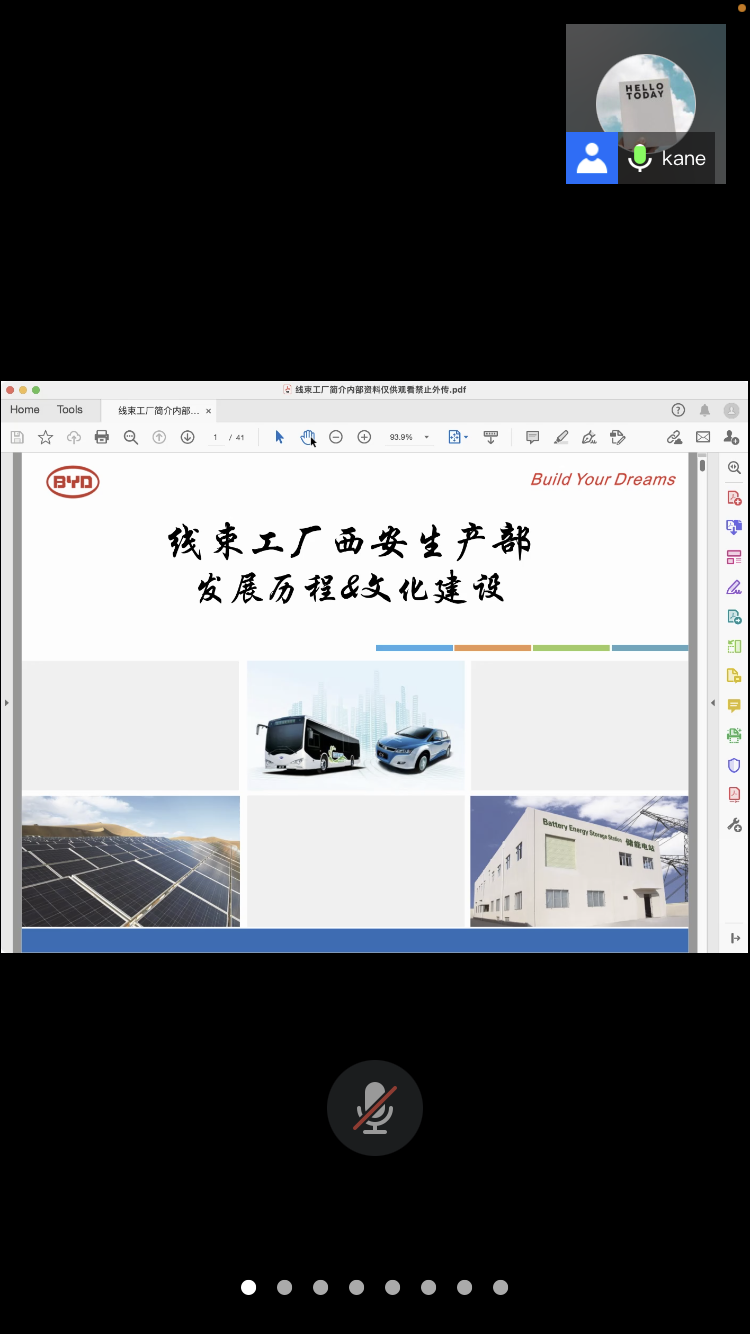The image size is (750, 1334).
Task: Print the PDF using the printer icon
Action: (x=101, y=437)
